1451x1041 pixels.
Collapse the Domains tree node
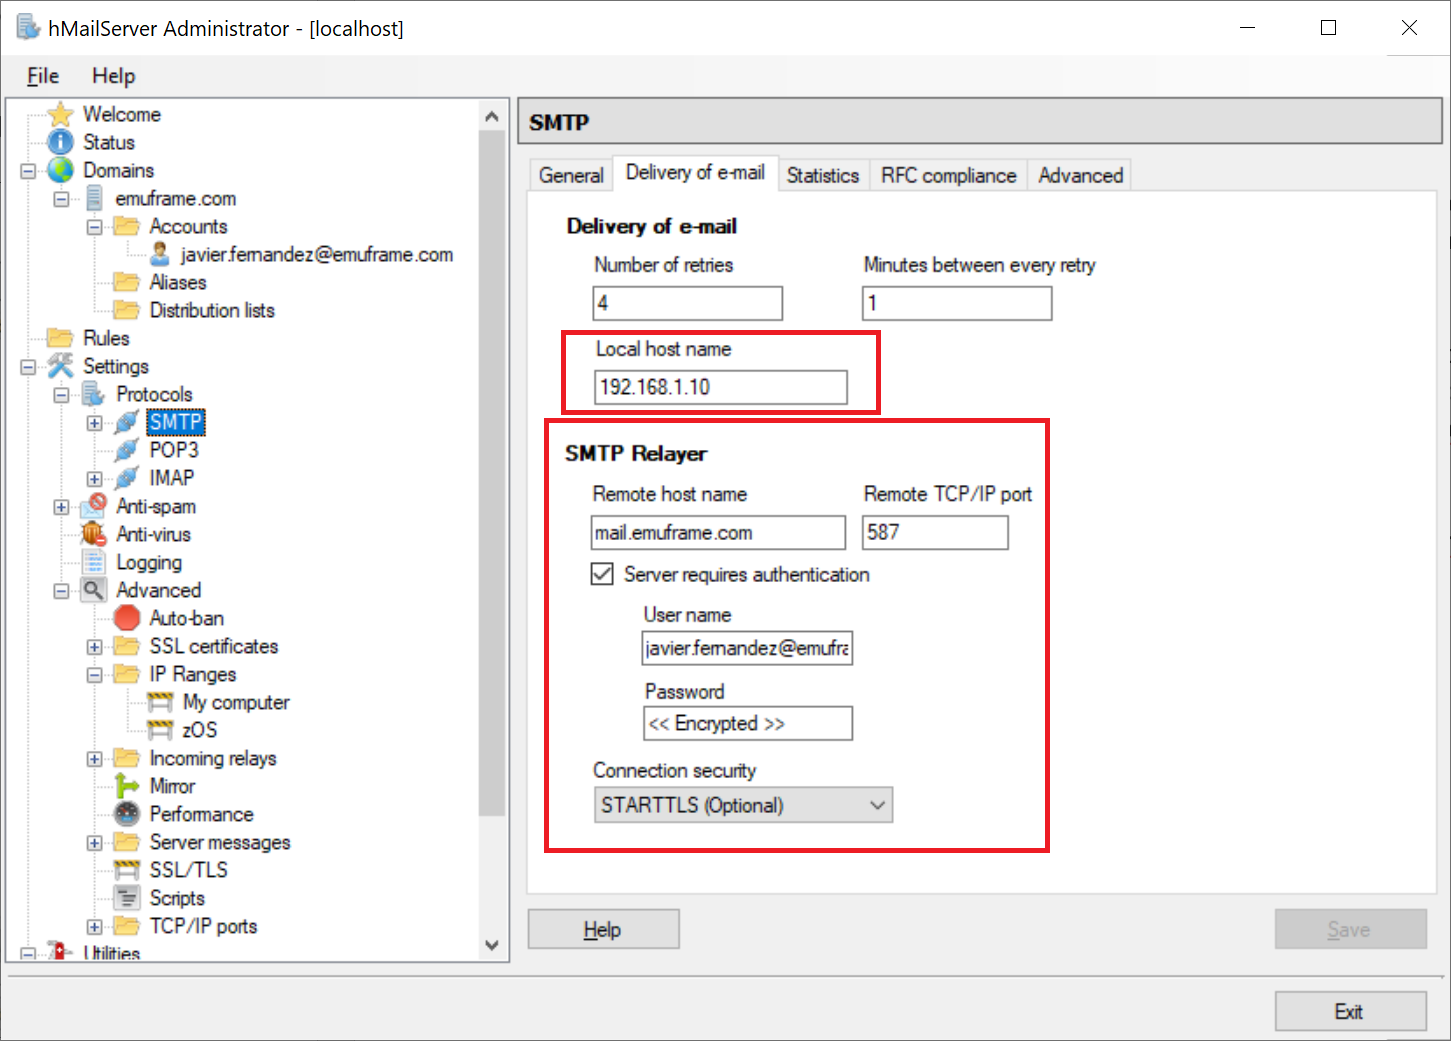[x=28, y=171]
